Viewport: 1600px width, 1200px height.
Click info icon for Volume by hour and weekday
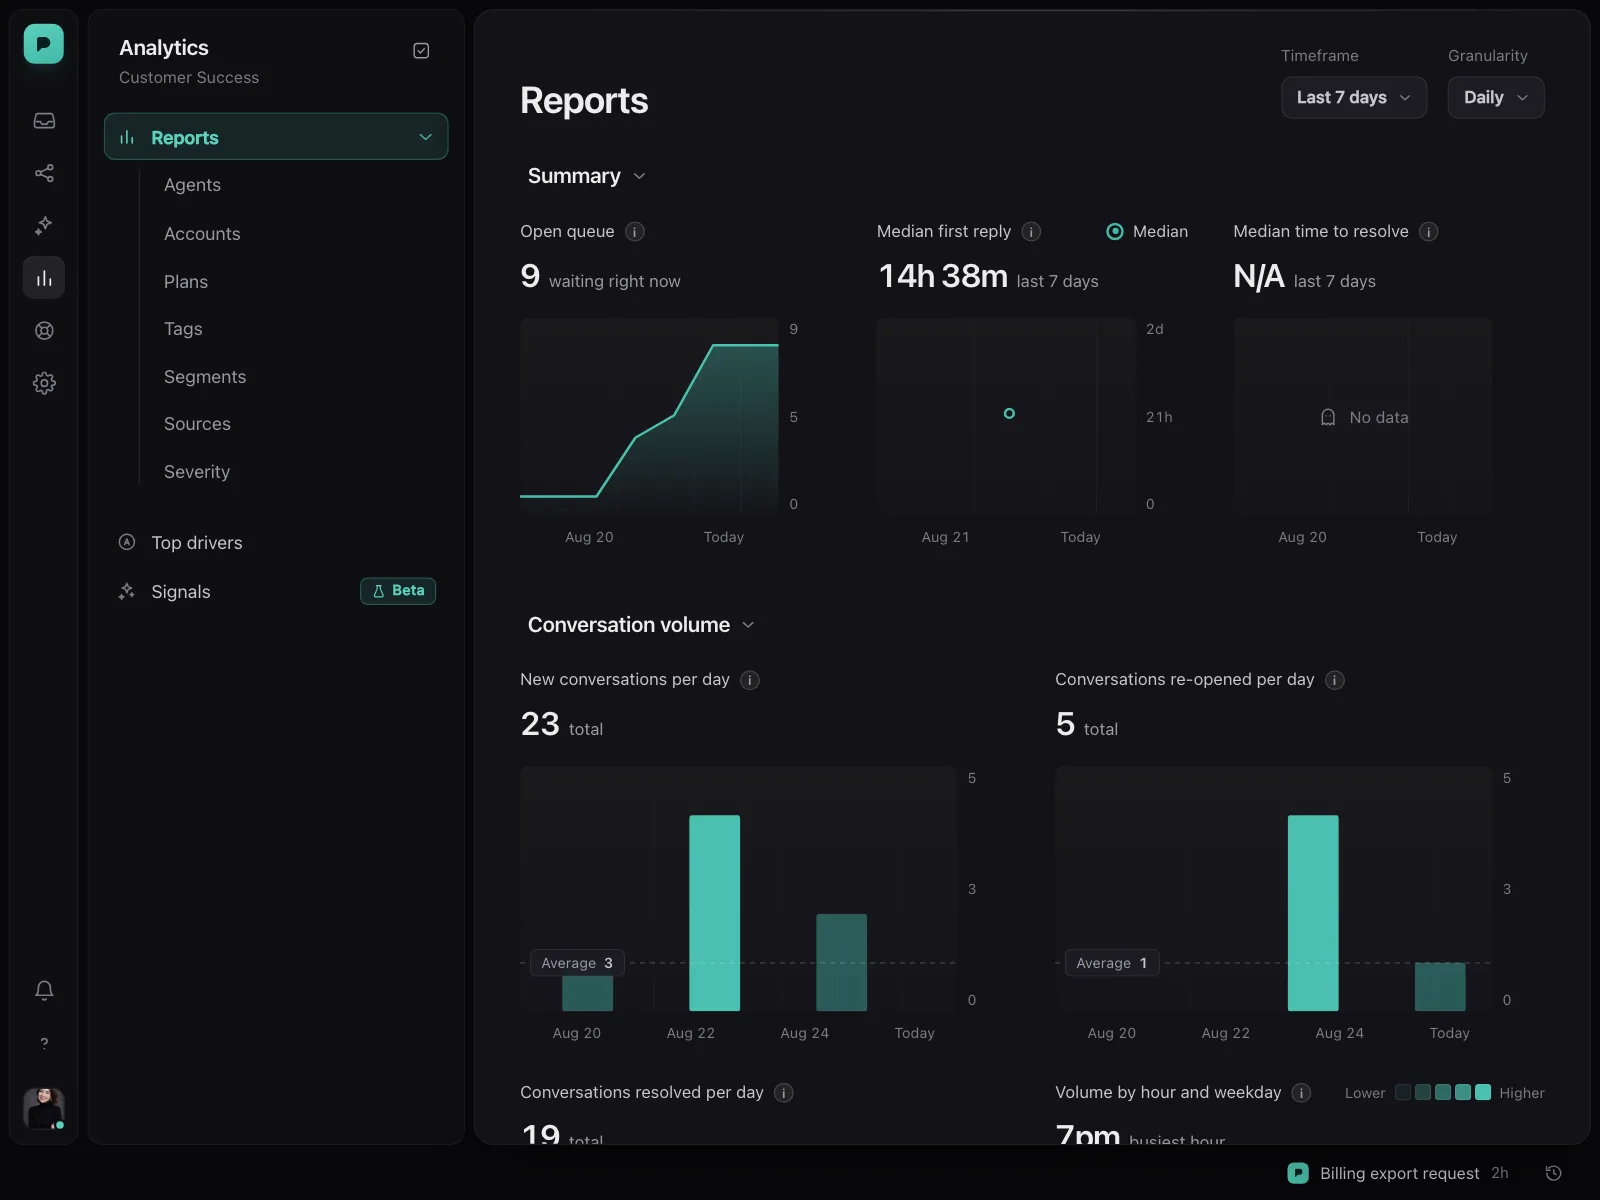[x=1301, y=1093]
